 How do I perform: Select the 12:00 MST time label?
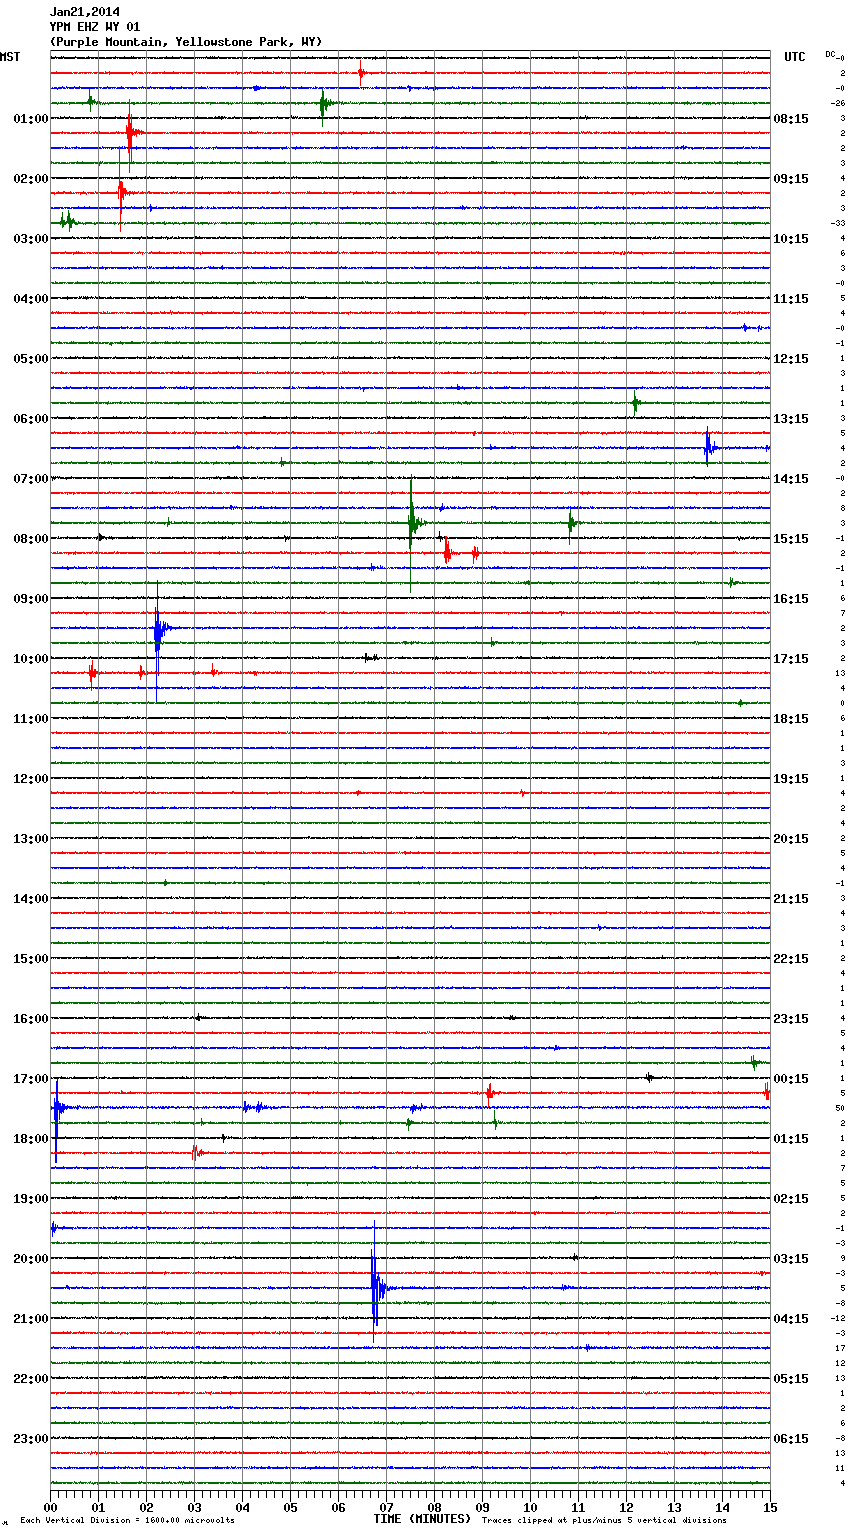30,779
